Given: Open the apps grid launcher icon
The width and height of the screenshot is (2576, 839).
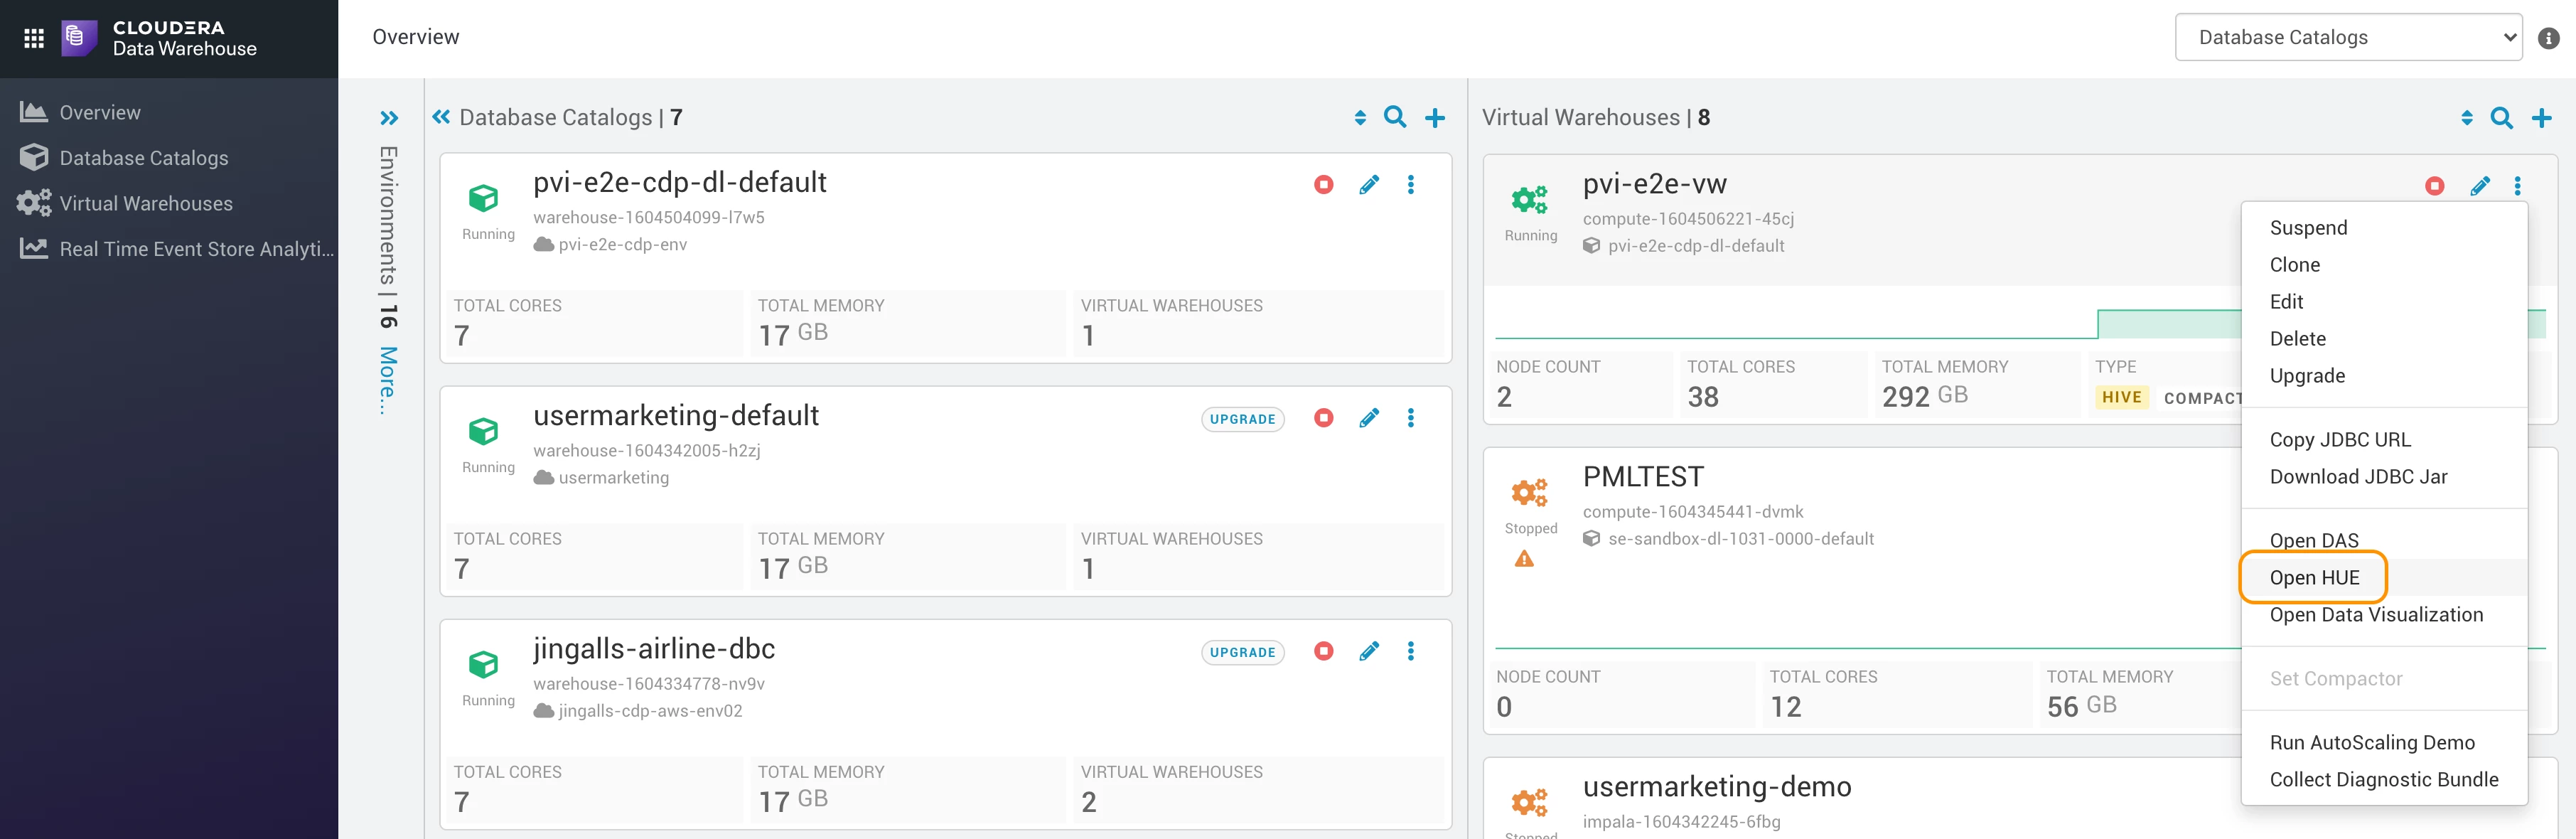Looking at the screenshot, I should point(34,38).
